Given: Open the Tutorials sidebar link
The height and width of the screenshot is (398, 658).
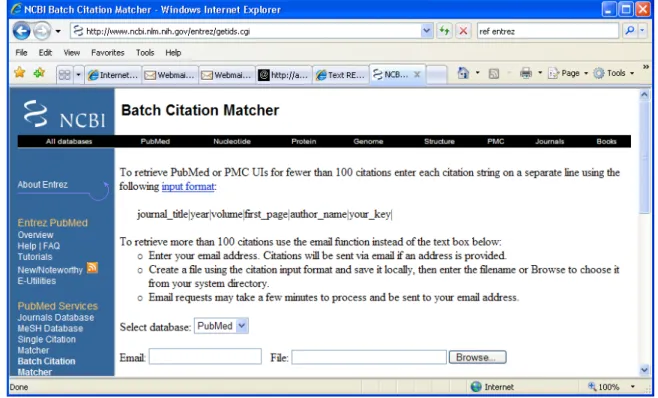Looking at the screenshot, I should [x=35, y=257].
